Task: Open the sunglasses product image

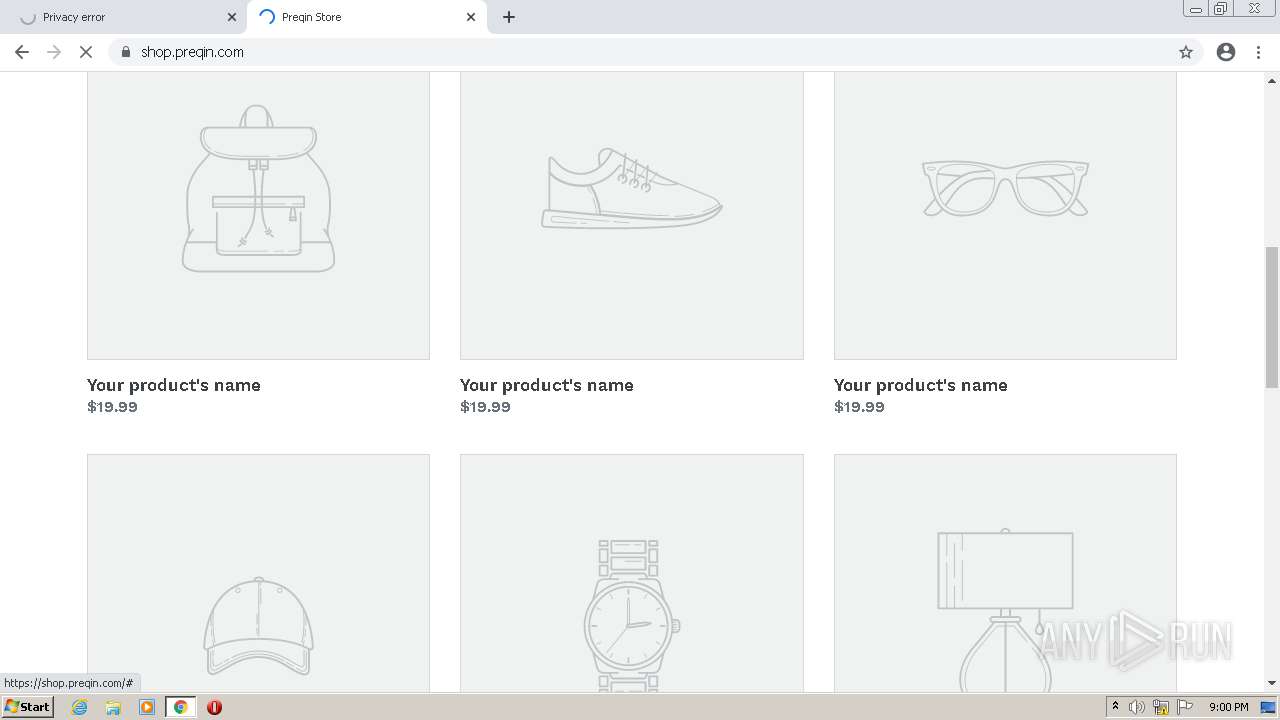Action: point(1005,215)
